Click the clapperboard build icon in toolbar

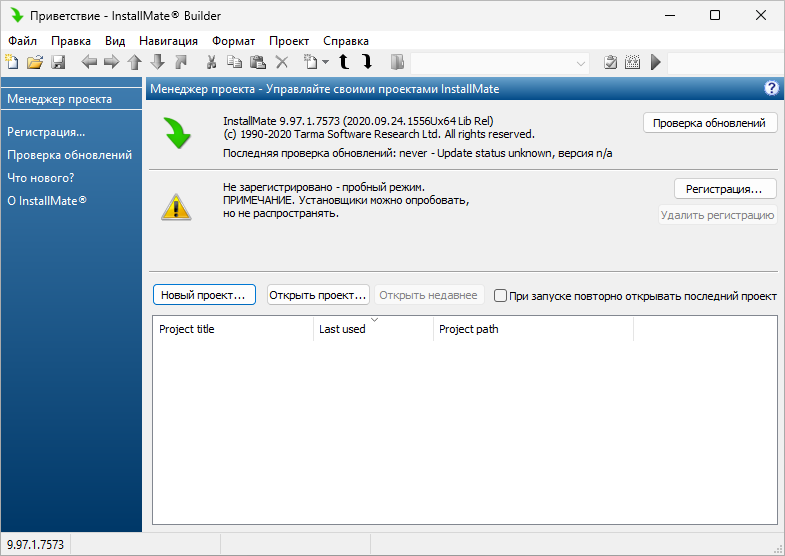click(633, 62)
